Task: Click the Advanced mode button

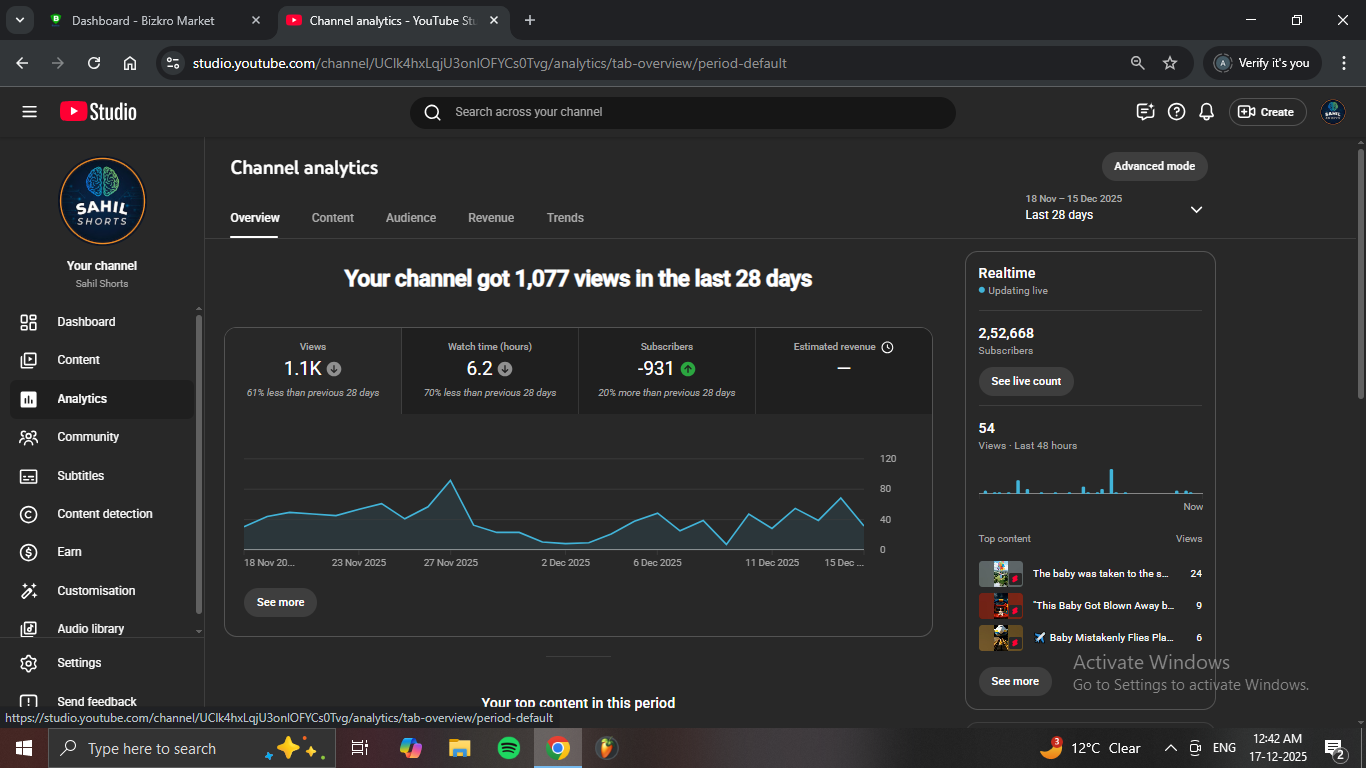Action: (x=1154, y=166)
